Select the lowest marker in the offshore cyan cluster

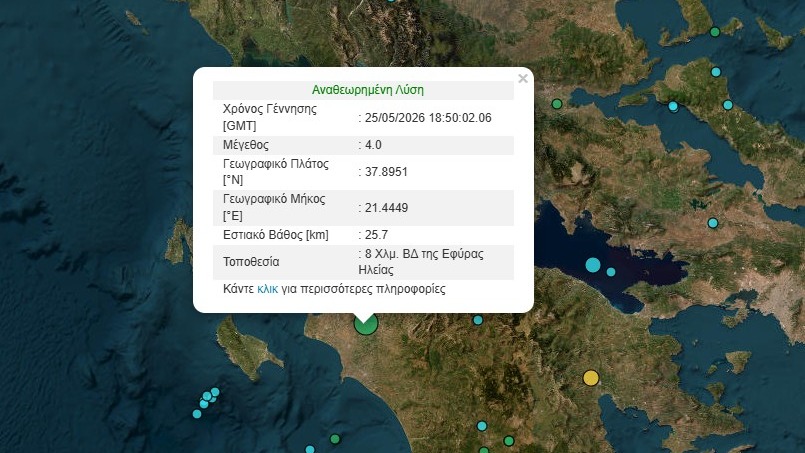tap(197, 413)
